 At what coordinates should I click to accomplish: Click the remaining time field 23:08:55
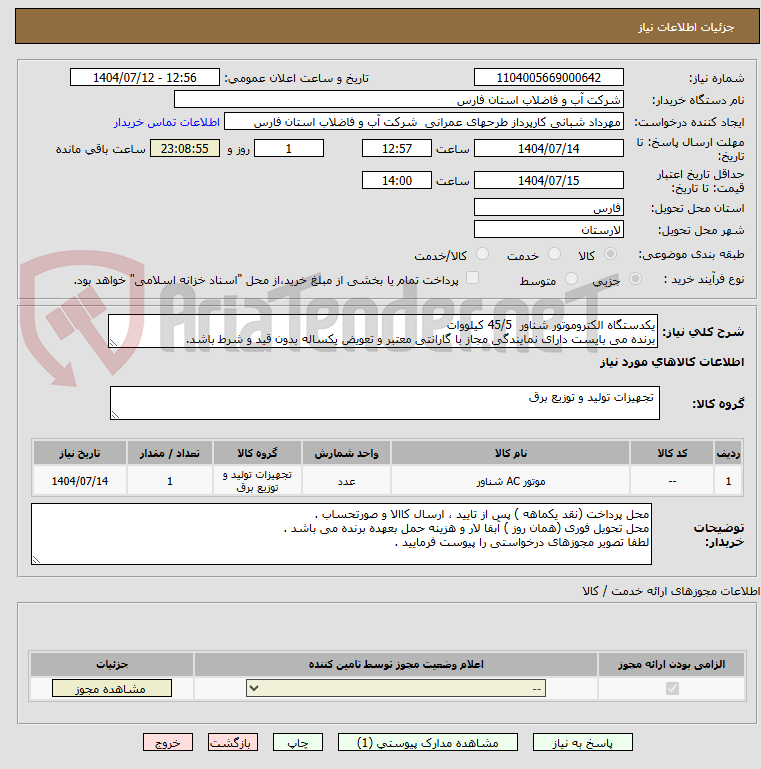point(184,148)
